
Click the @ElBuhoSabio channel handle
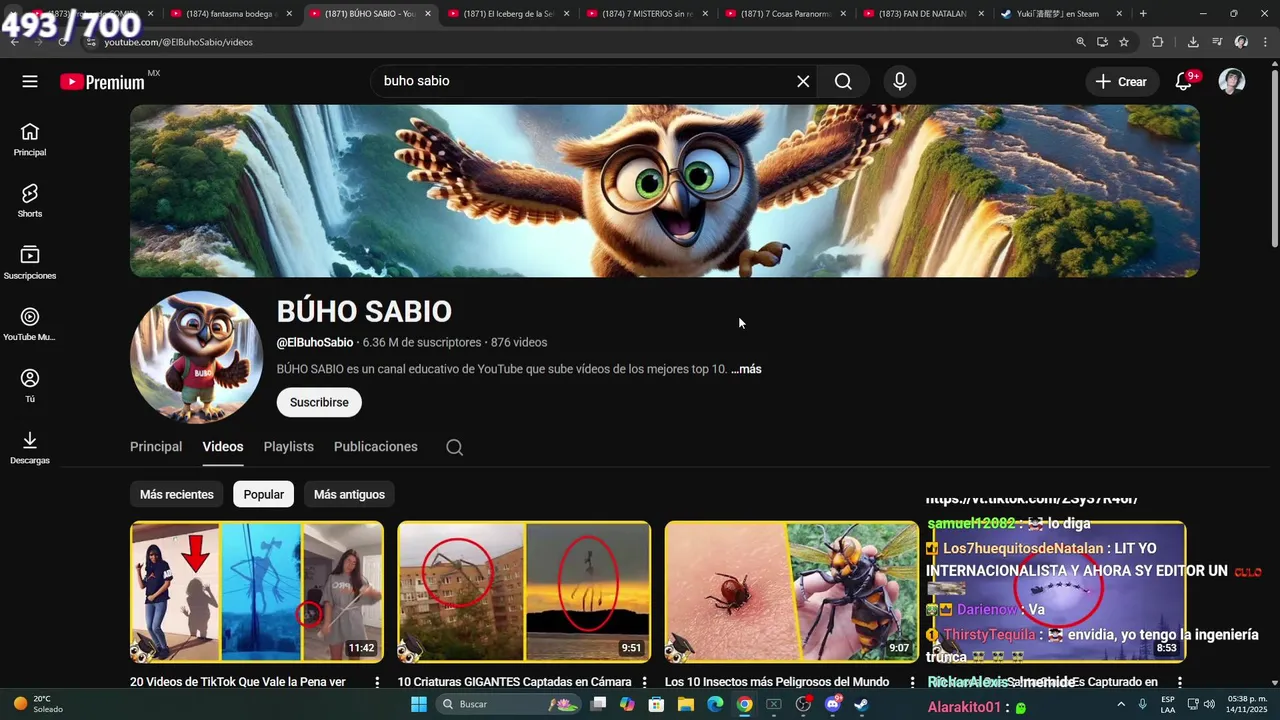click(314, 342)
